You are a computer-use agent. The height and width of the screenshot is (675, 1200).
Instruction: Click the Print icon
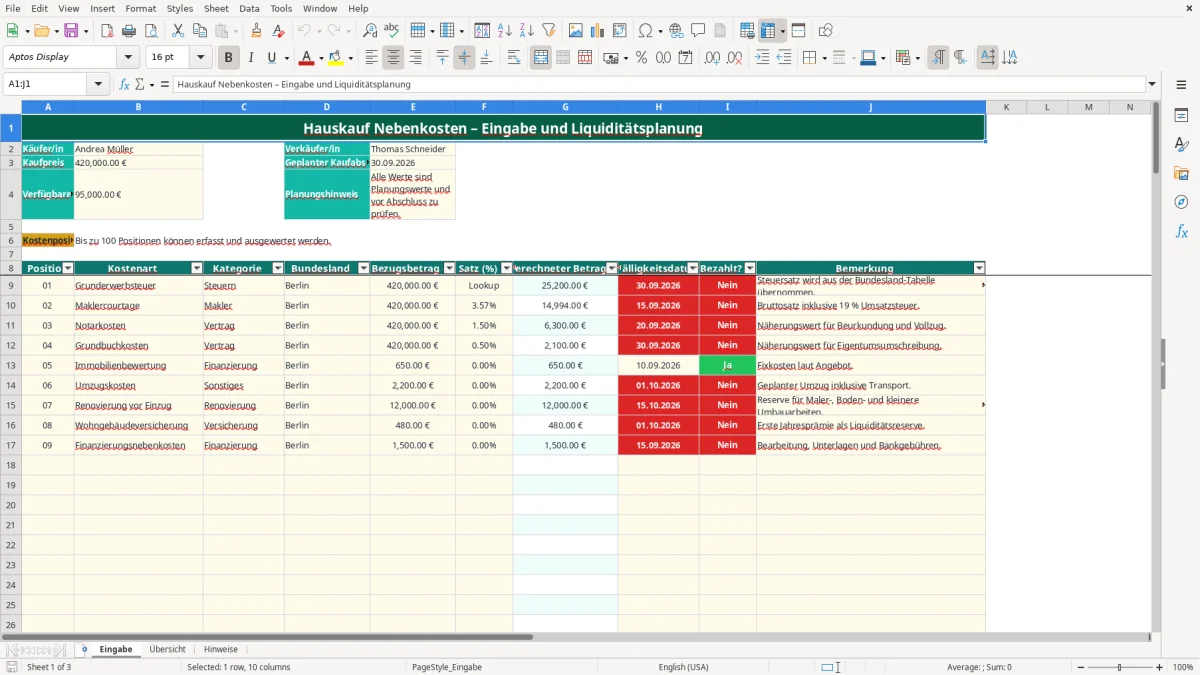[128, 31]
